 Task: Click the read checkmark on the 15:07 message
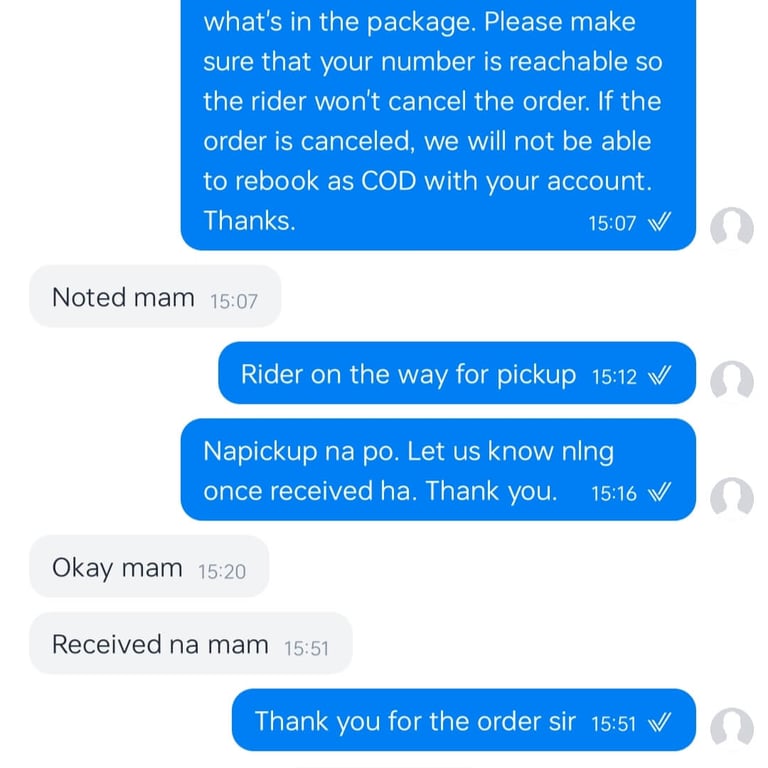659,221
